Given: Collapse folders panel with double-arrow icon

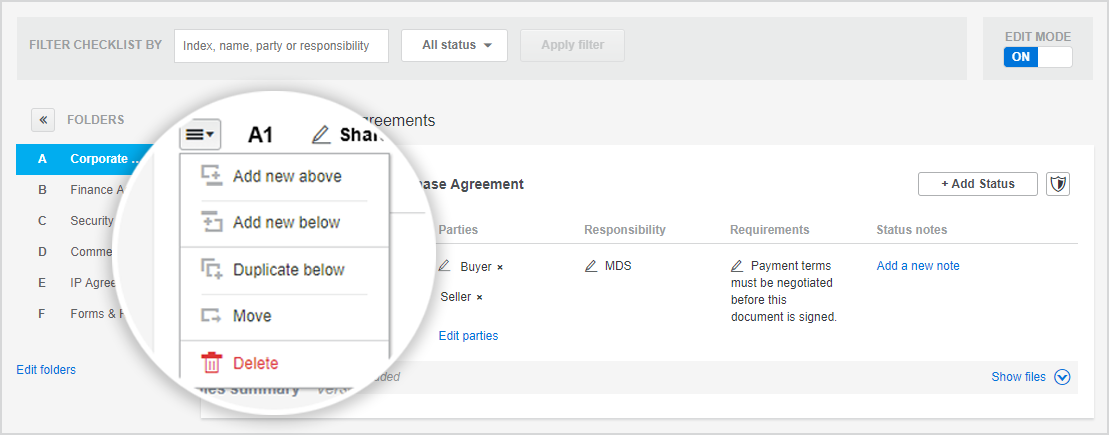Looking at the screenshot, I should coord(43,120).
